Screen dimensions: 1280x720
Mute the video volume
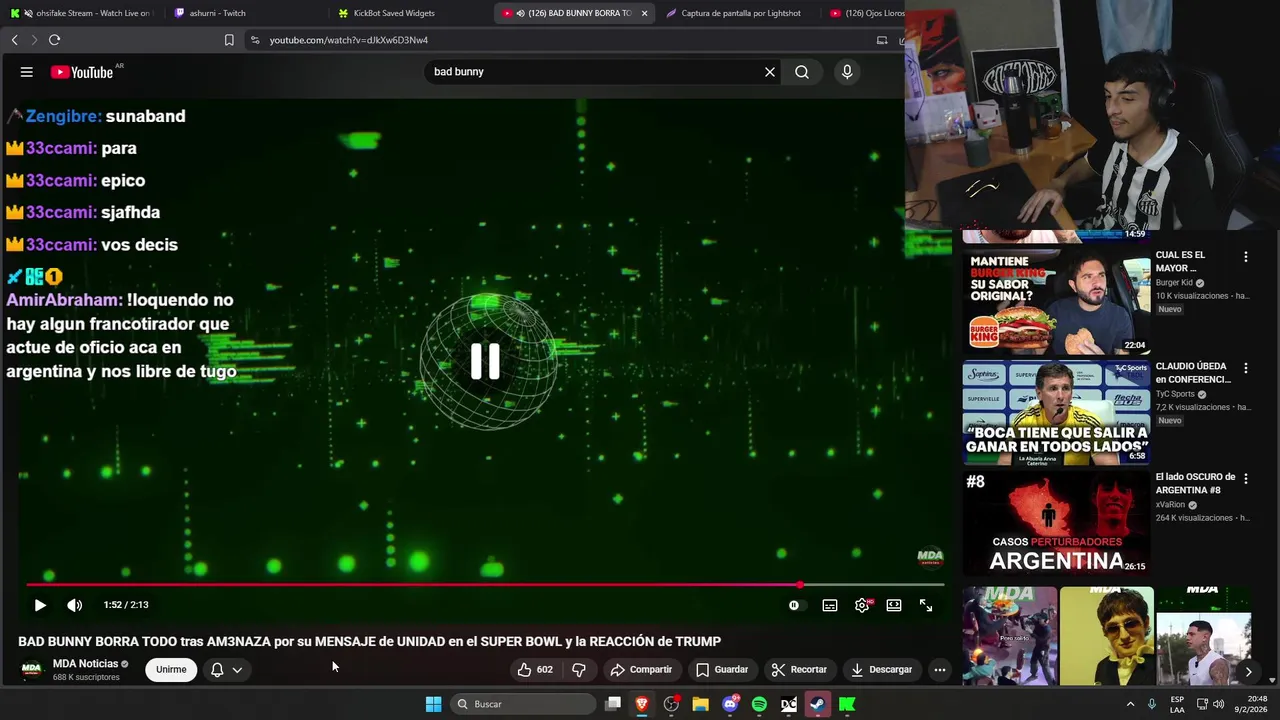point(75,605)
